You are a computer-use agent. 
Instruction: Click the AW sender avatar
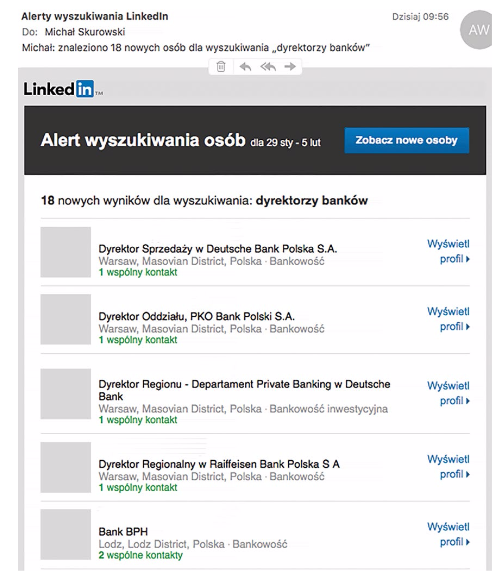(477, 30)
